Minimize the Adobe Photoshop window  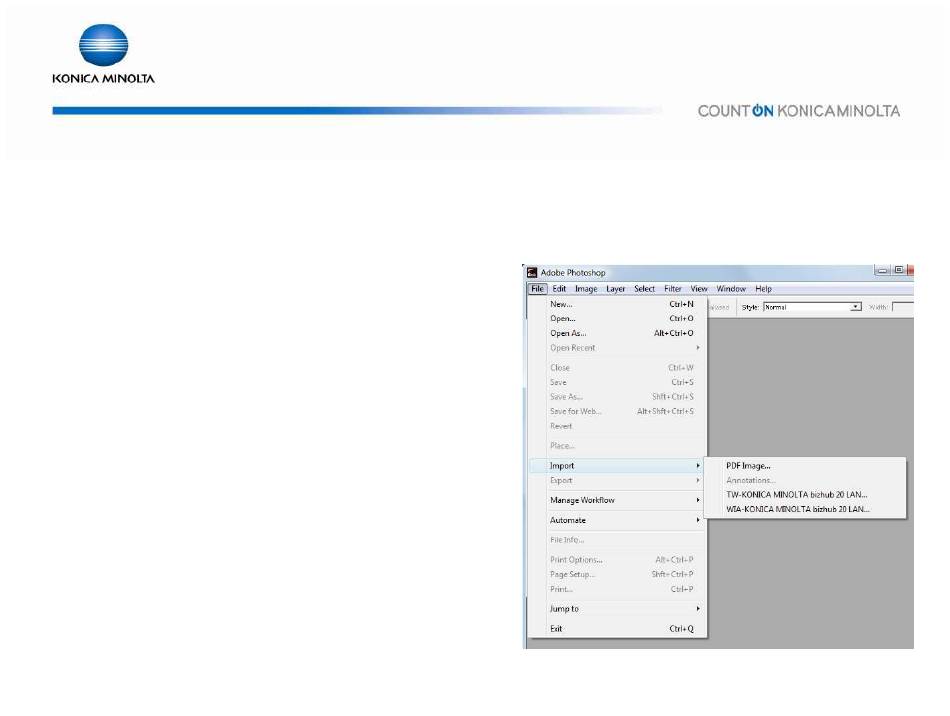883,271
